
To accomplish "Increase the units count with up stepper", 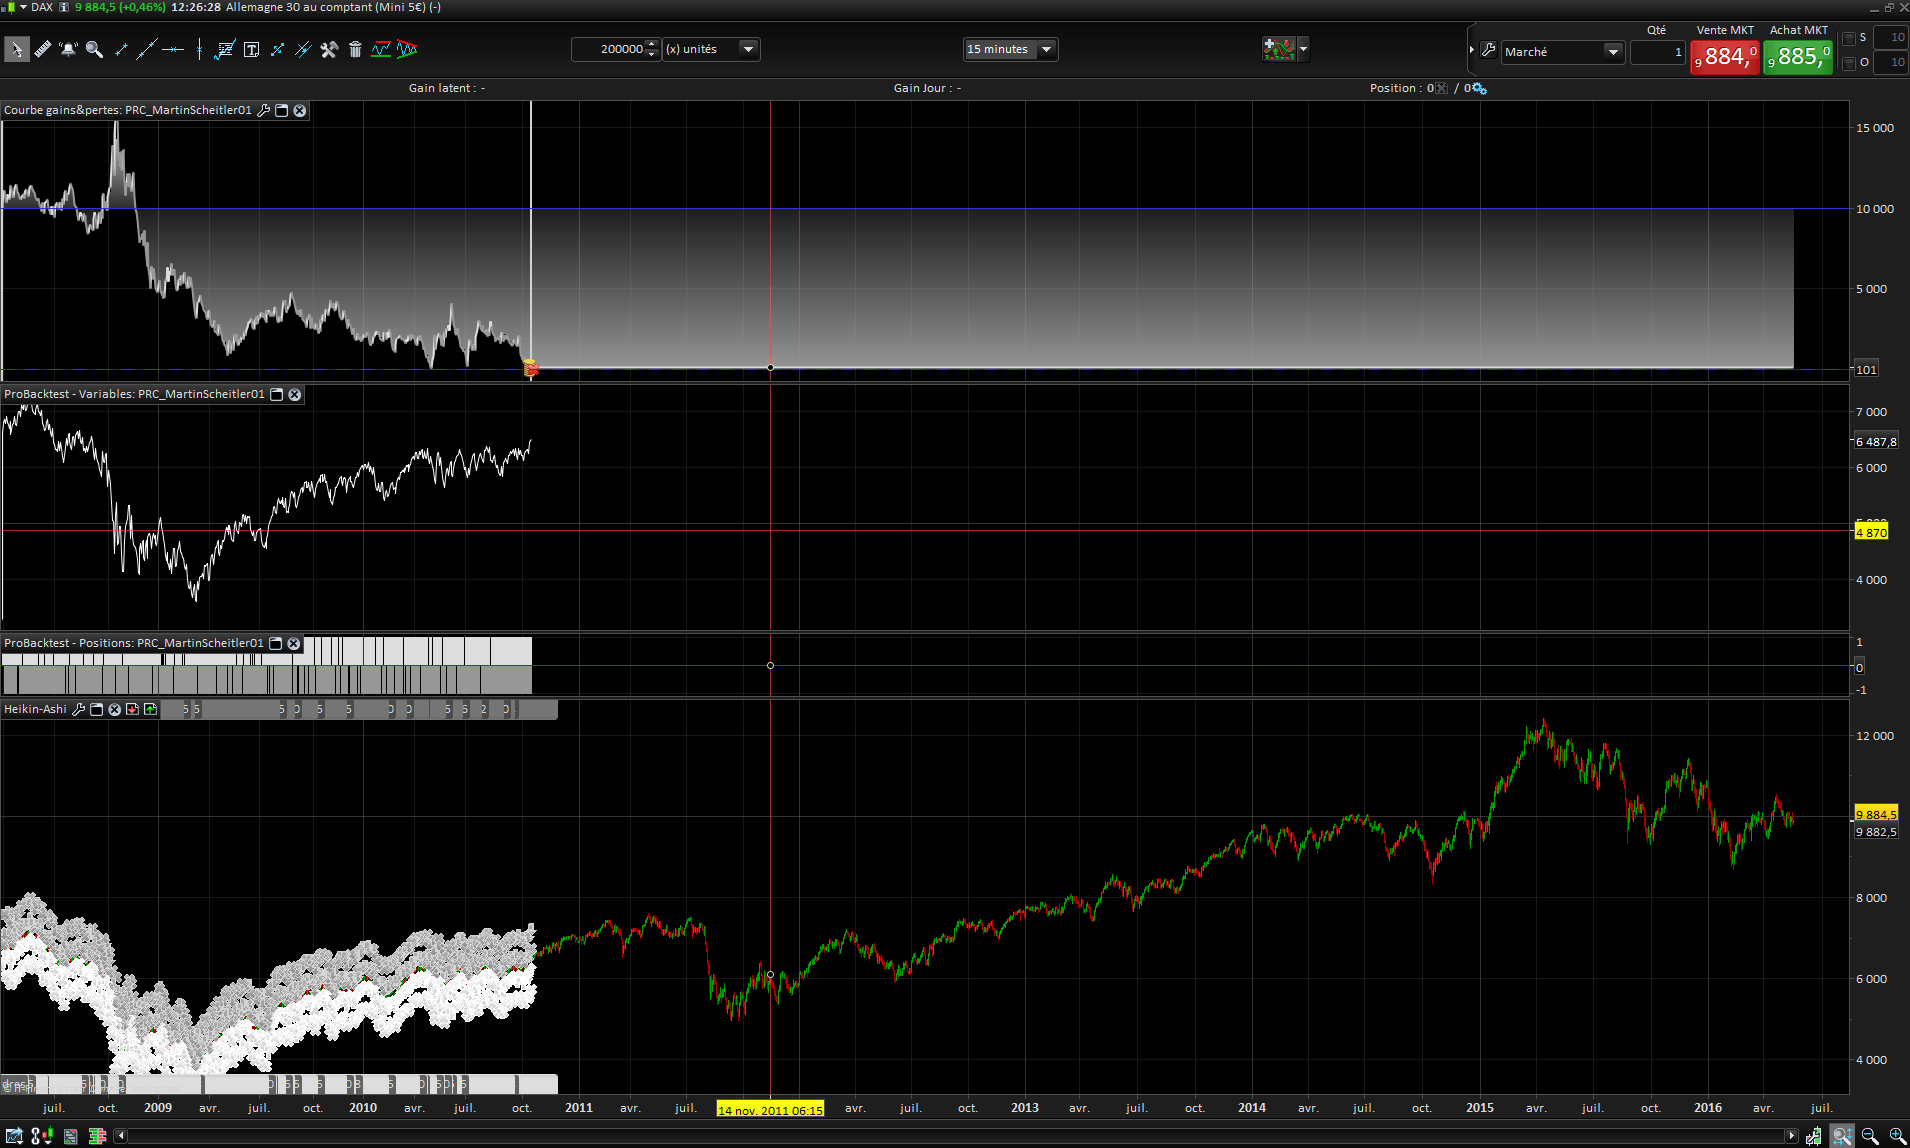I will click(652, 44).
